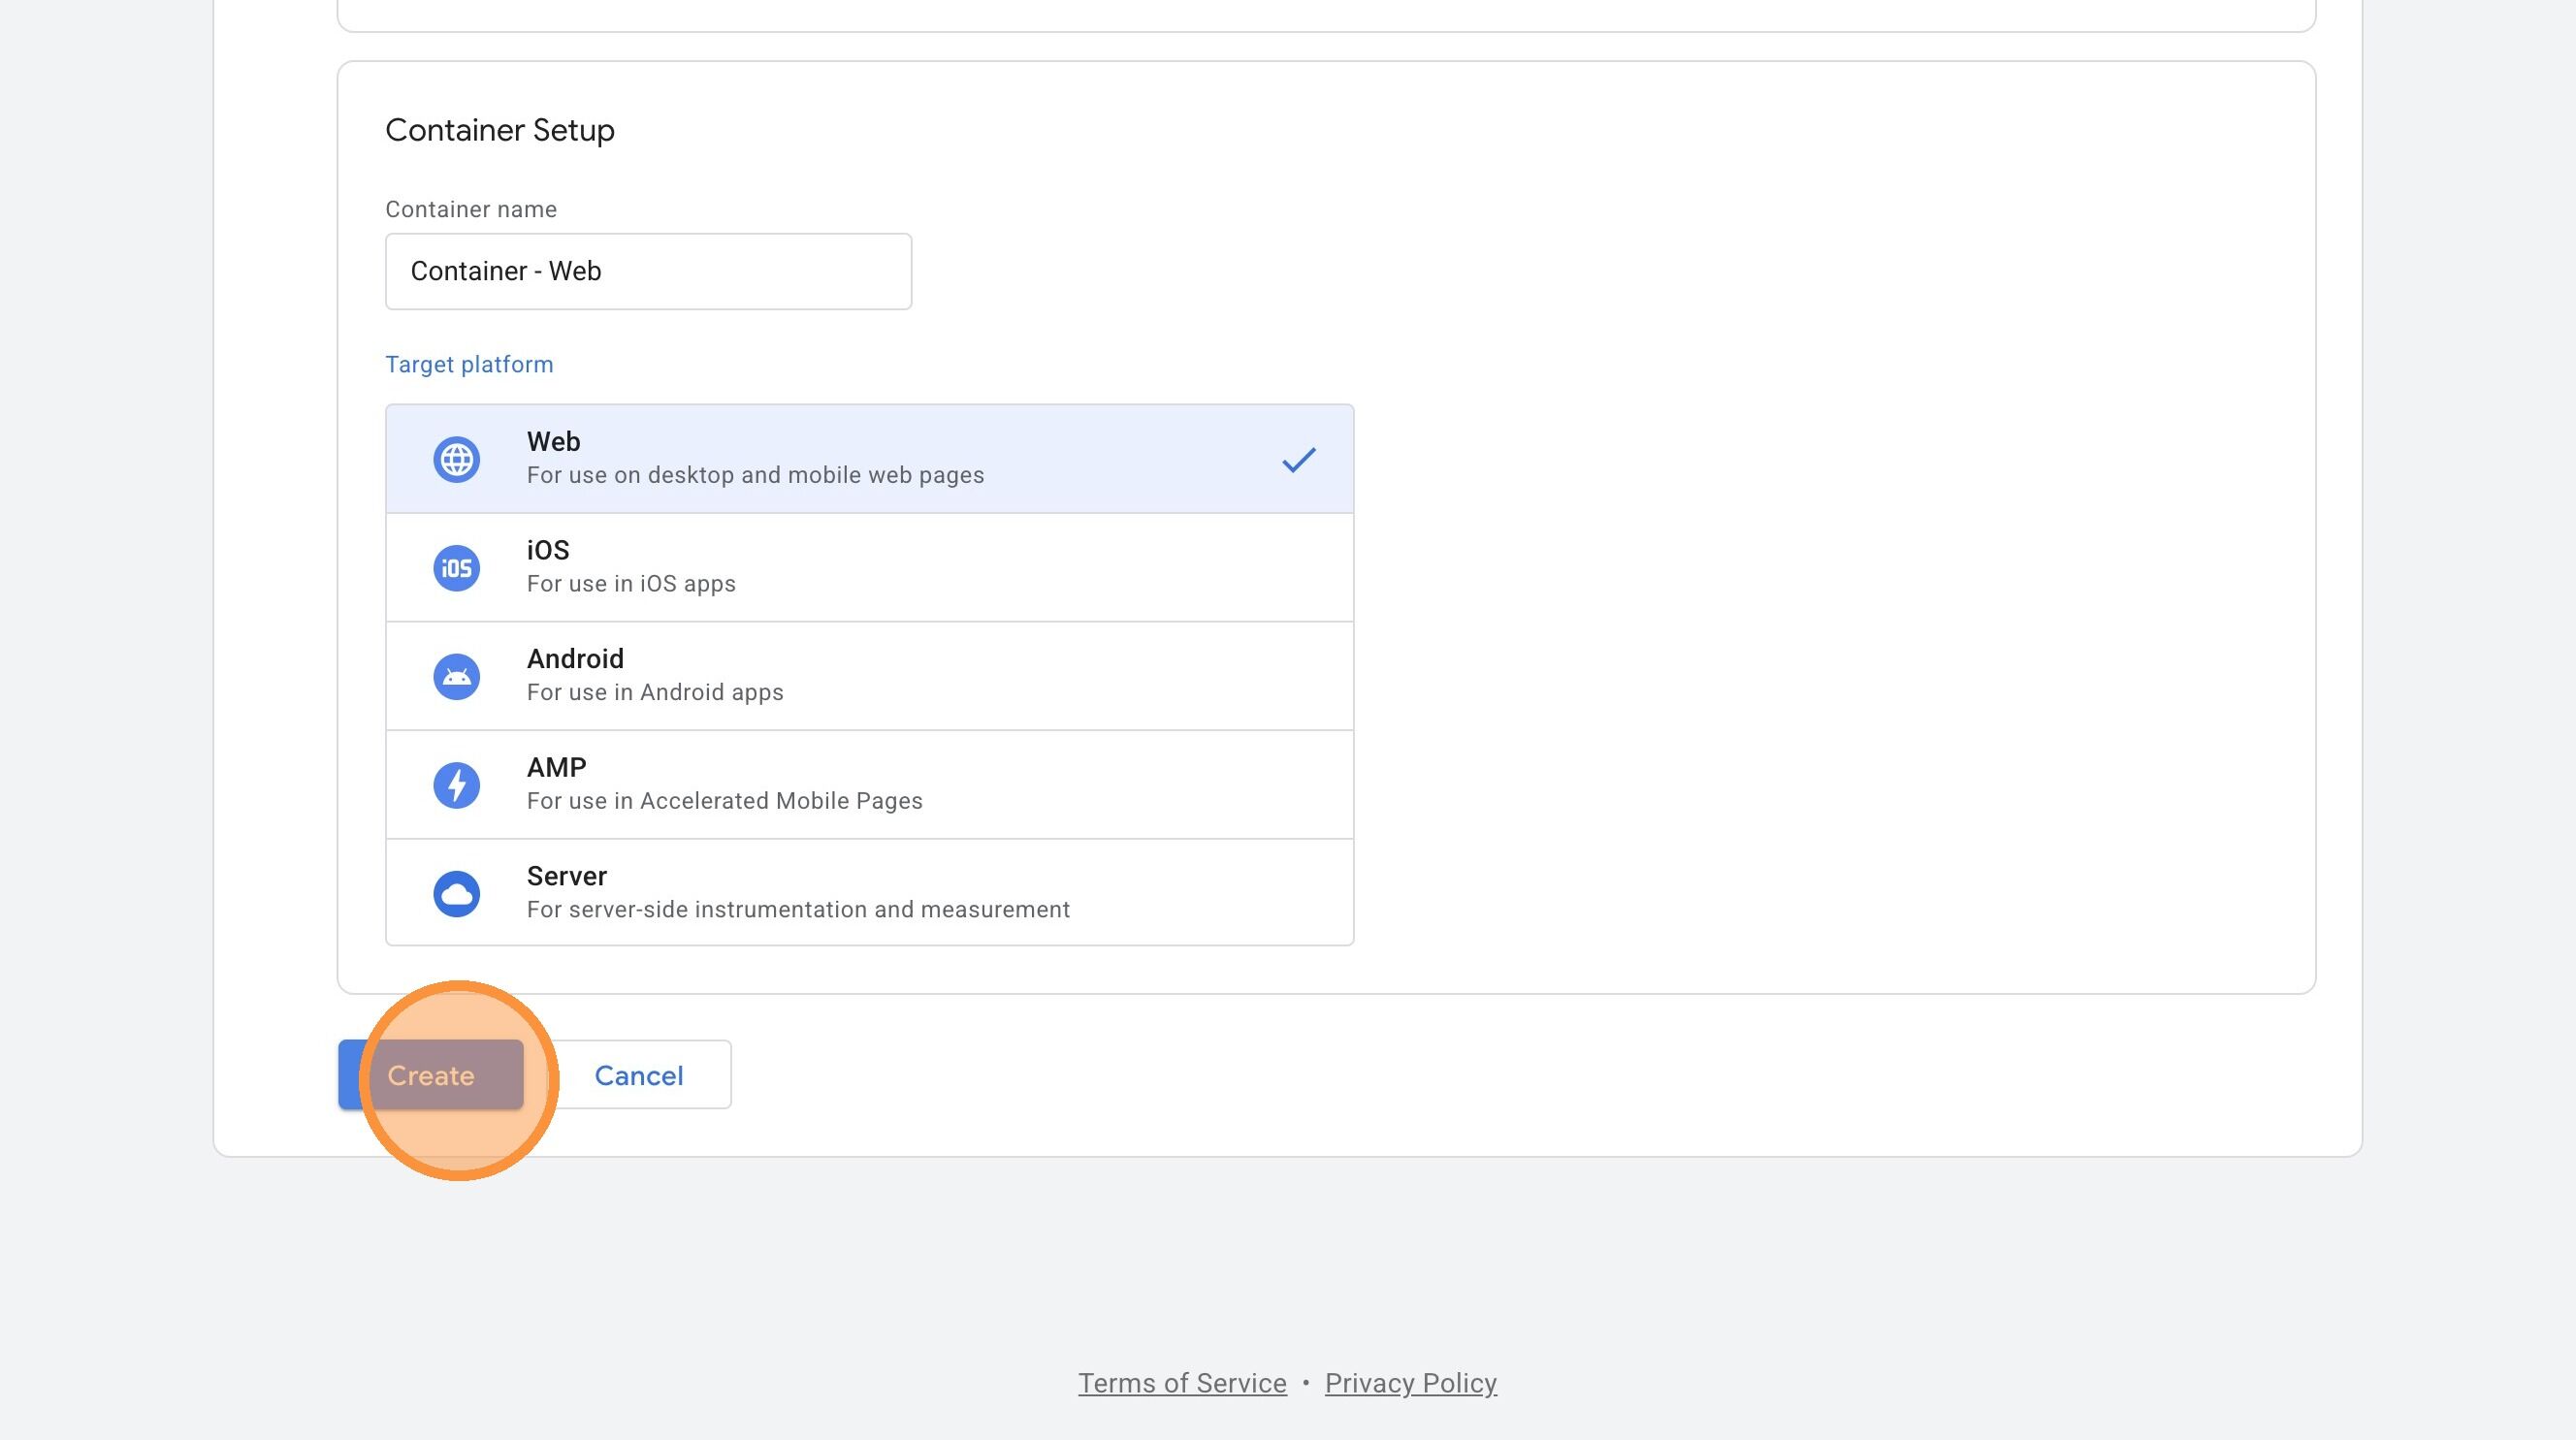The height and width of the screenshot is (1440, 2576).
Task: Edit the Container - Web name text
Action: [x=505, y=270]
